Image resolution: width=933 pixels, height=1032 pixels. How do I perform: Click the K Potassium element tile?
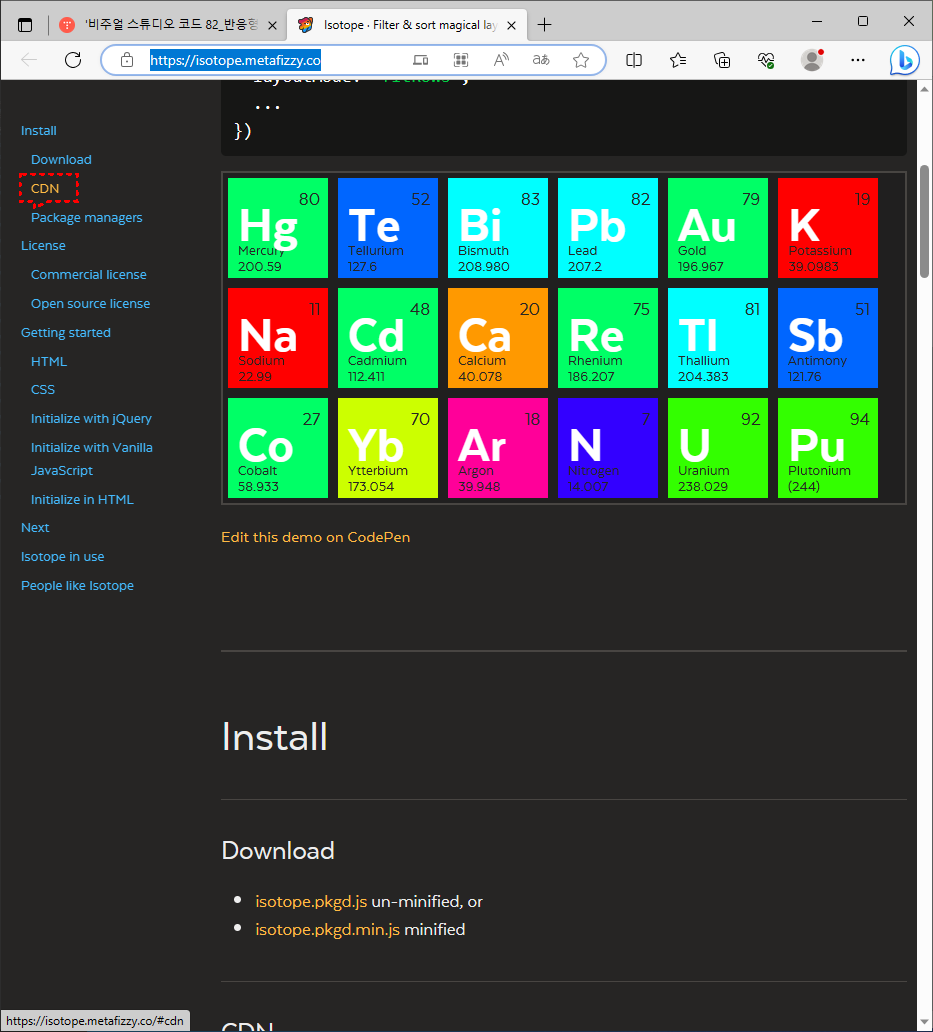click(x=827, y=228)
